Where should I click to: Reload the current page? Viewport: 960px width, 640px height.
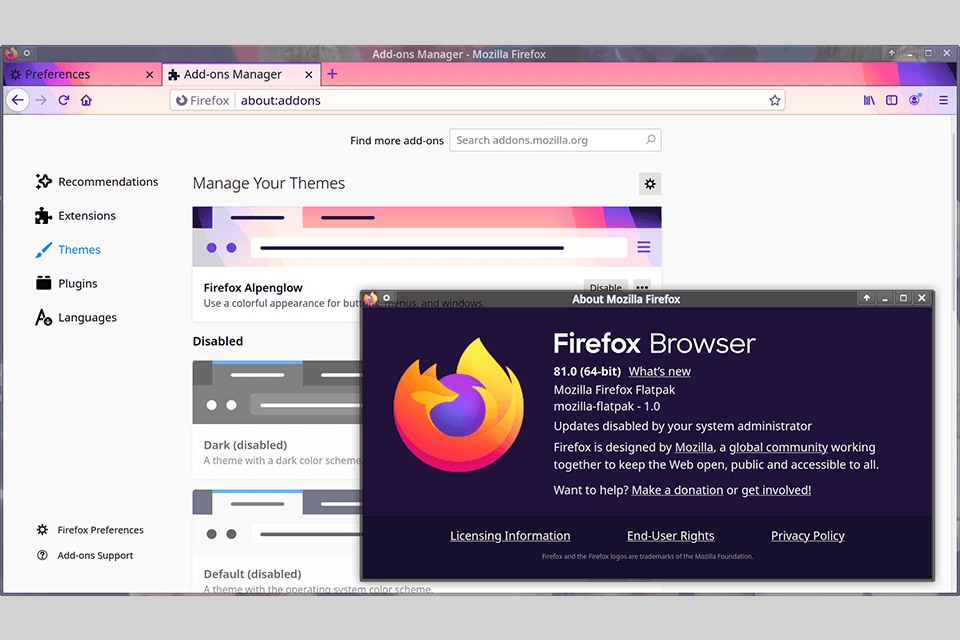pos(64,100)
